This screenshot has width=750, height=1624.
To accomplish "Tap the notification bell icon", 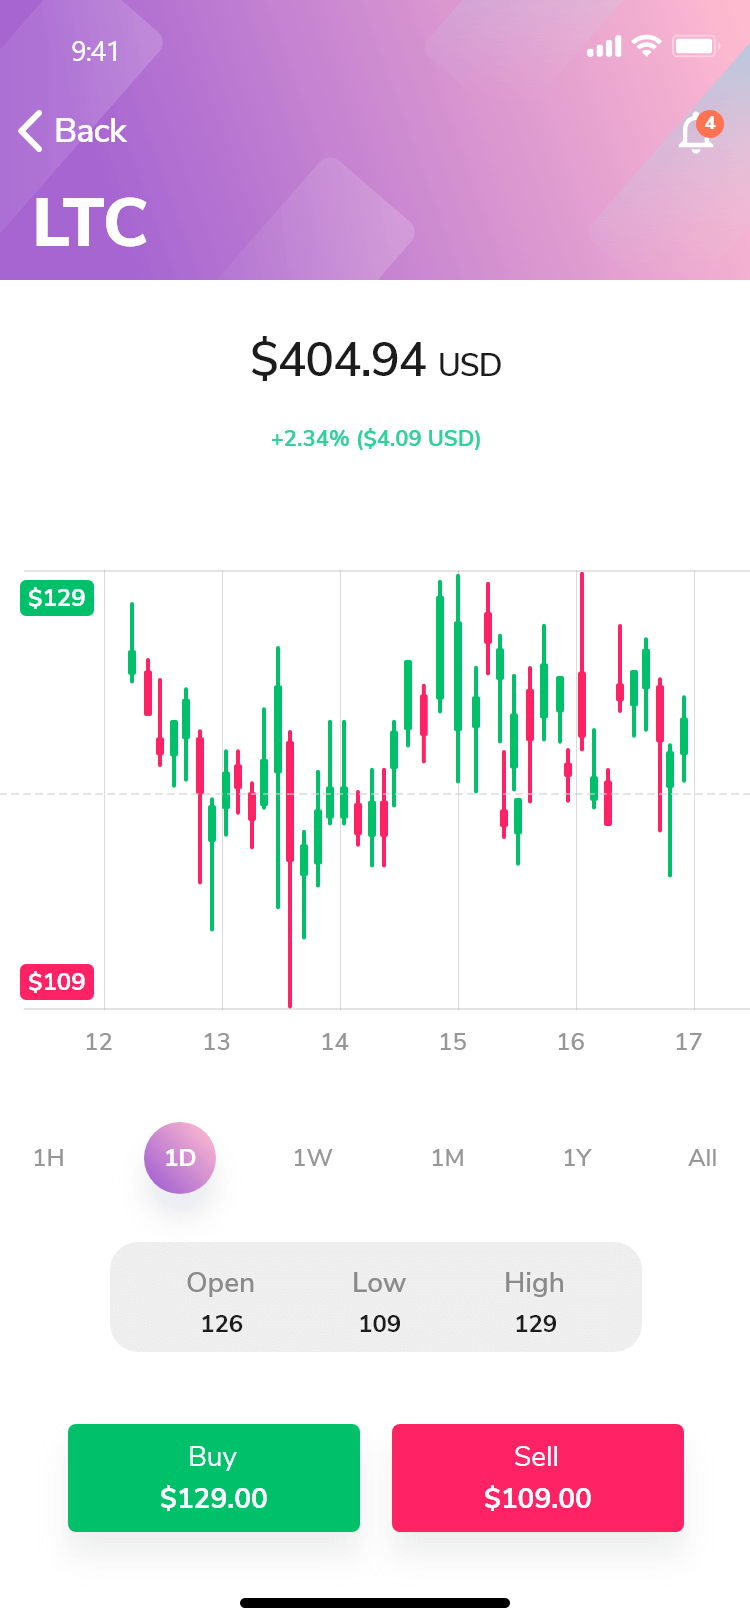I will tap(695, 134).
